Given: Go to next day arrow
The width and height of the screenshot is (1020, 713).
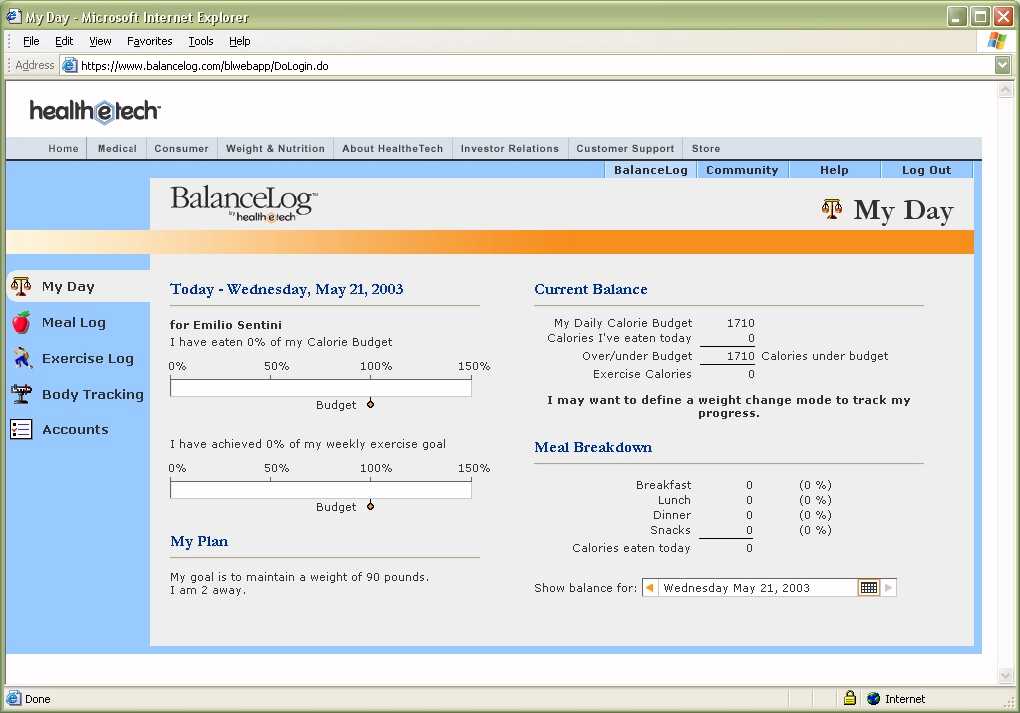Looking at the screenshot, I should (x=888, y=588).
